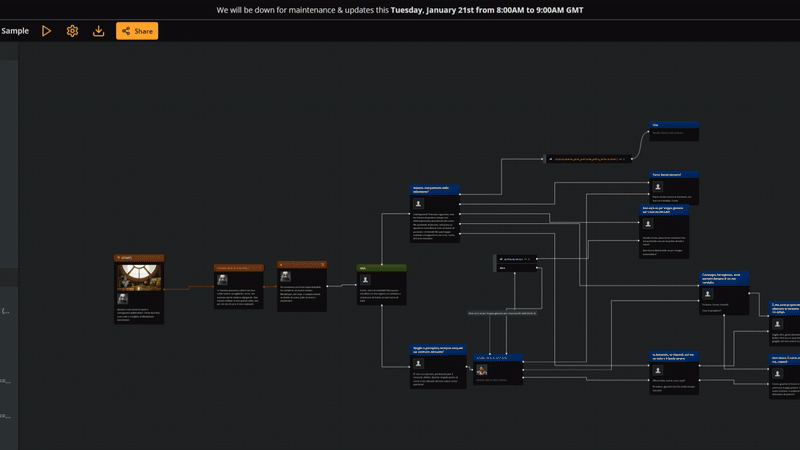Click the coloured character portrait in the blue element
Image resolution: width=800 pixels, height=450 pixels.
tap(482, 370)
